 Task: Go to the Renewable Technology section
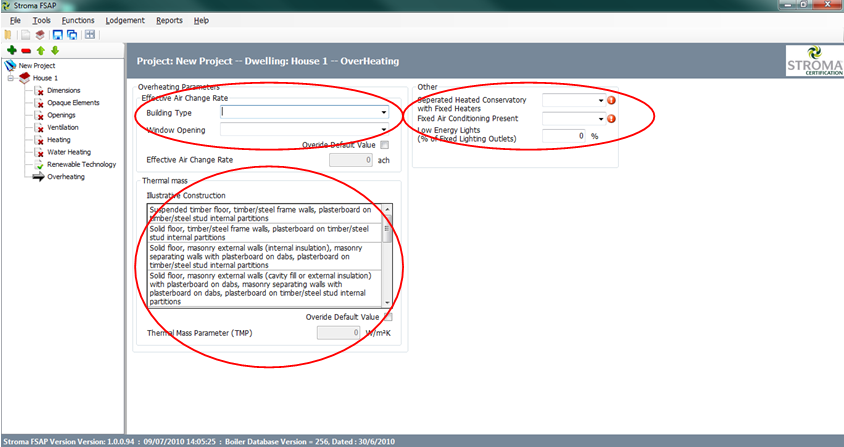point(82,165)
